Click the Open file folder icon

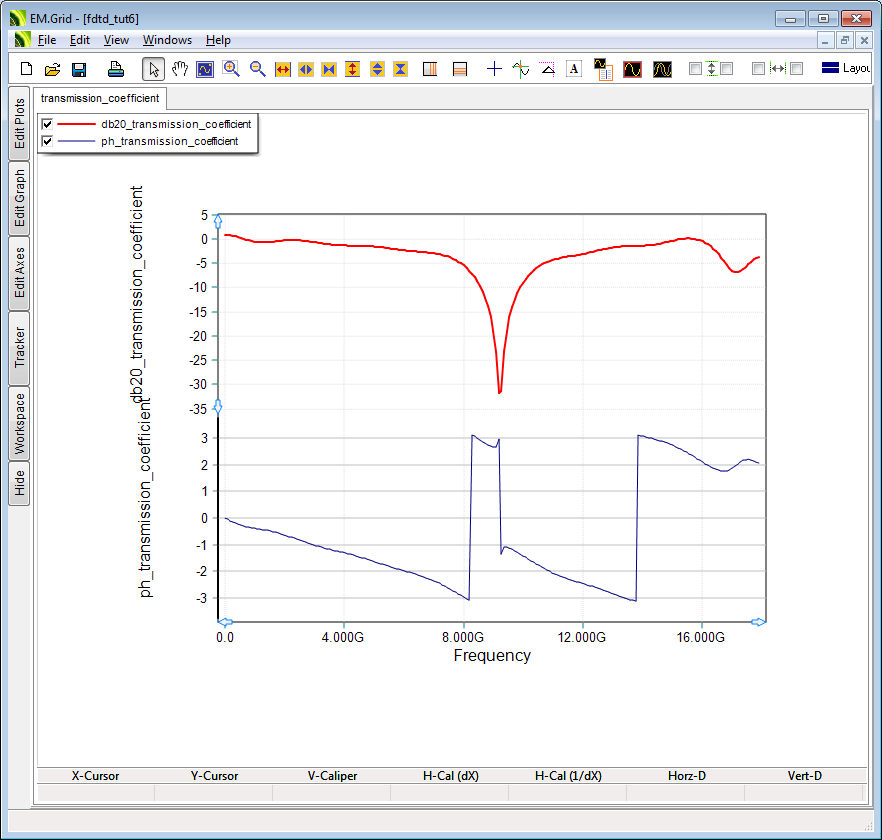coord(53,69)
